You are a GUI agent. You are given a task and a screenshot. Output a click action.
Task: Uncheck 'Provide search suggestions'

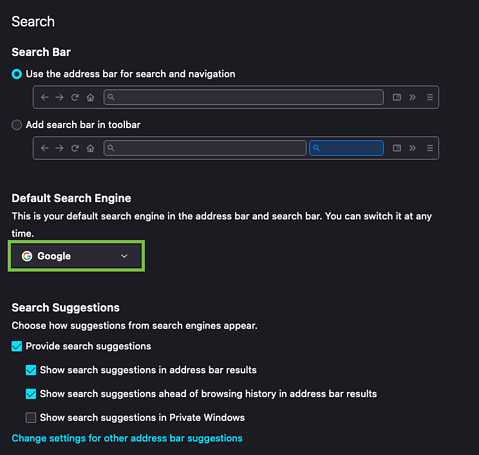pos(17,346)
